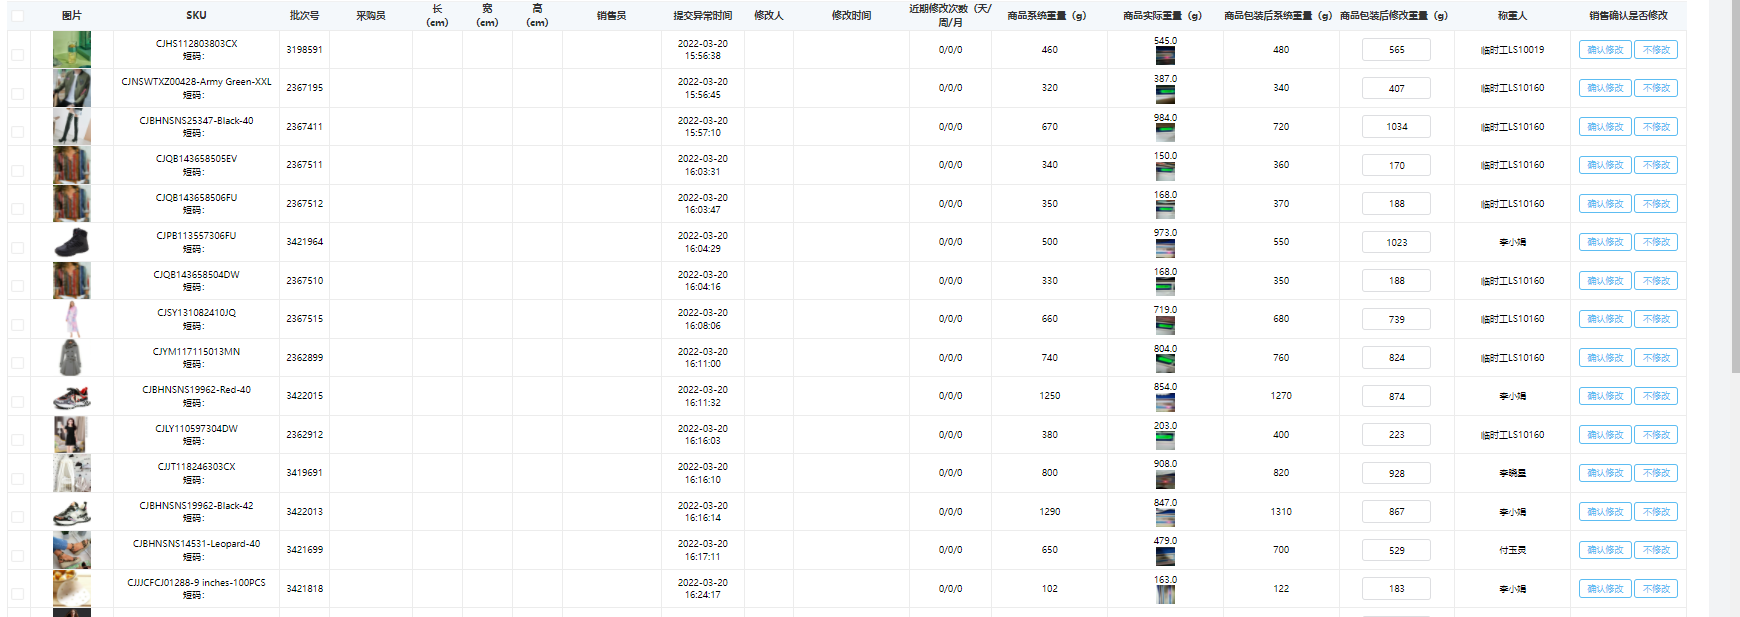Tick the checkbox for SKU CJHS112803803CX
This screenshot has width=1740, height=617.
click(x=18, y=55)
